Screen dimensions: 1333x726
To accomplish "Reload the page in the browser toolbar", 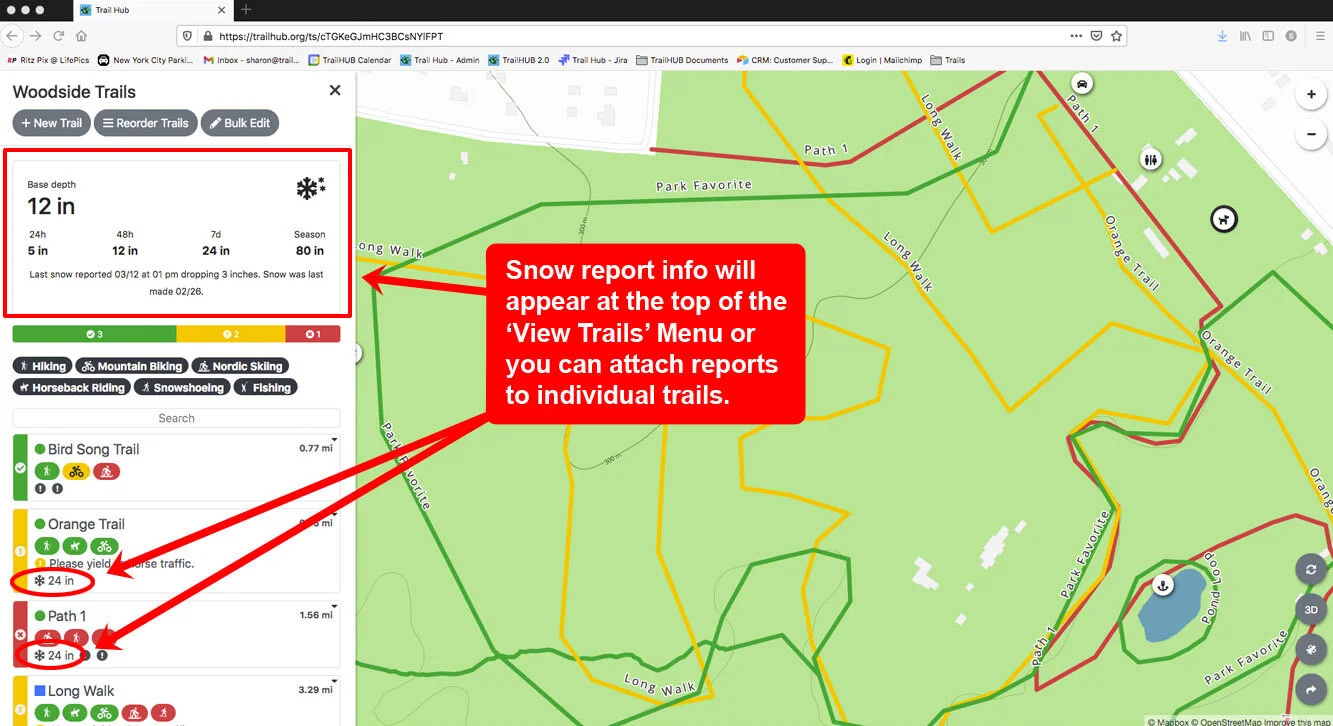I will 58,36.
